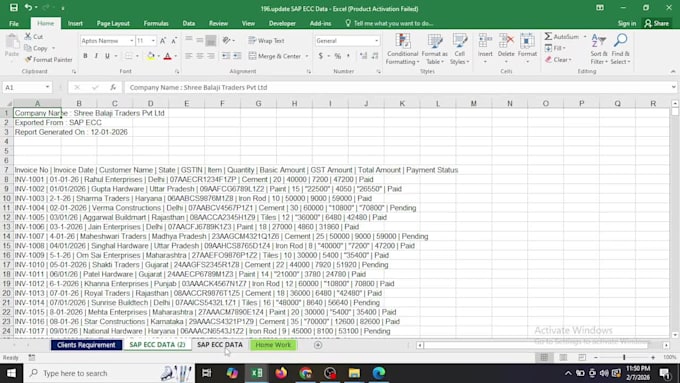
Task: Expand the formula bar
Action: [673, 87]
